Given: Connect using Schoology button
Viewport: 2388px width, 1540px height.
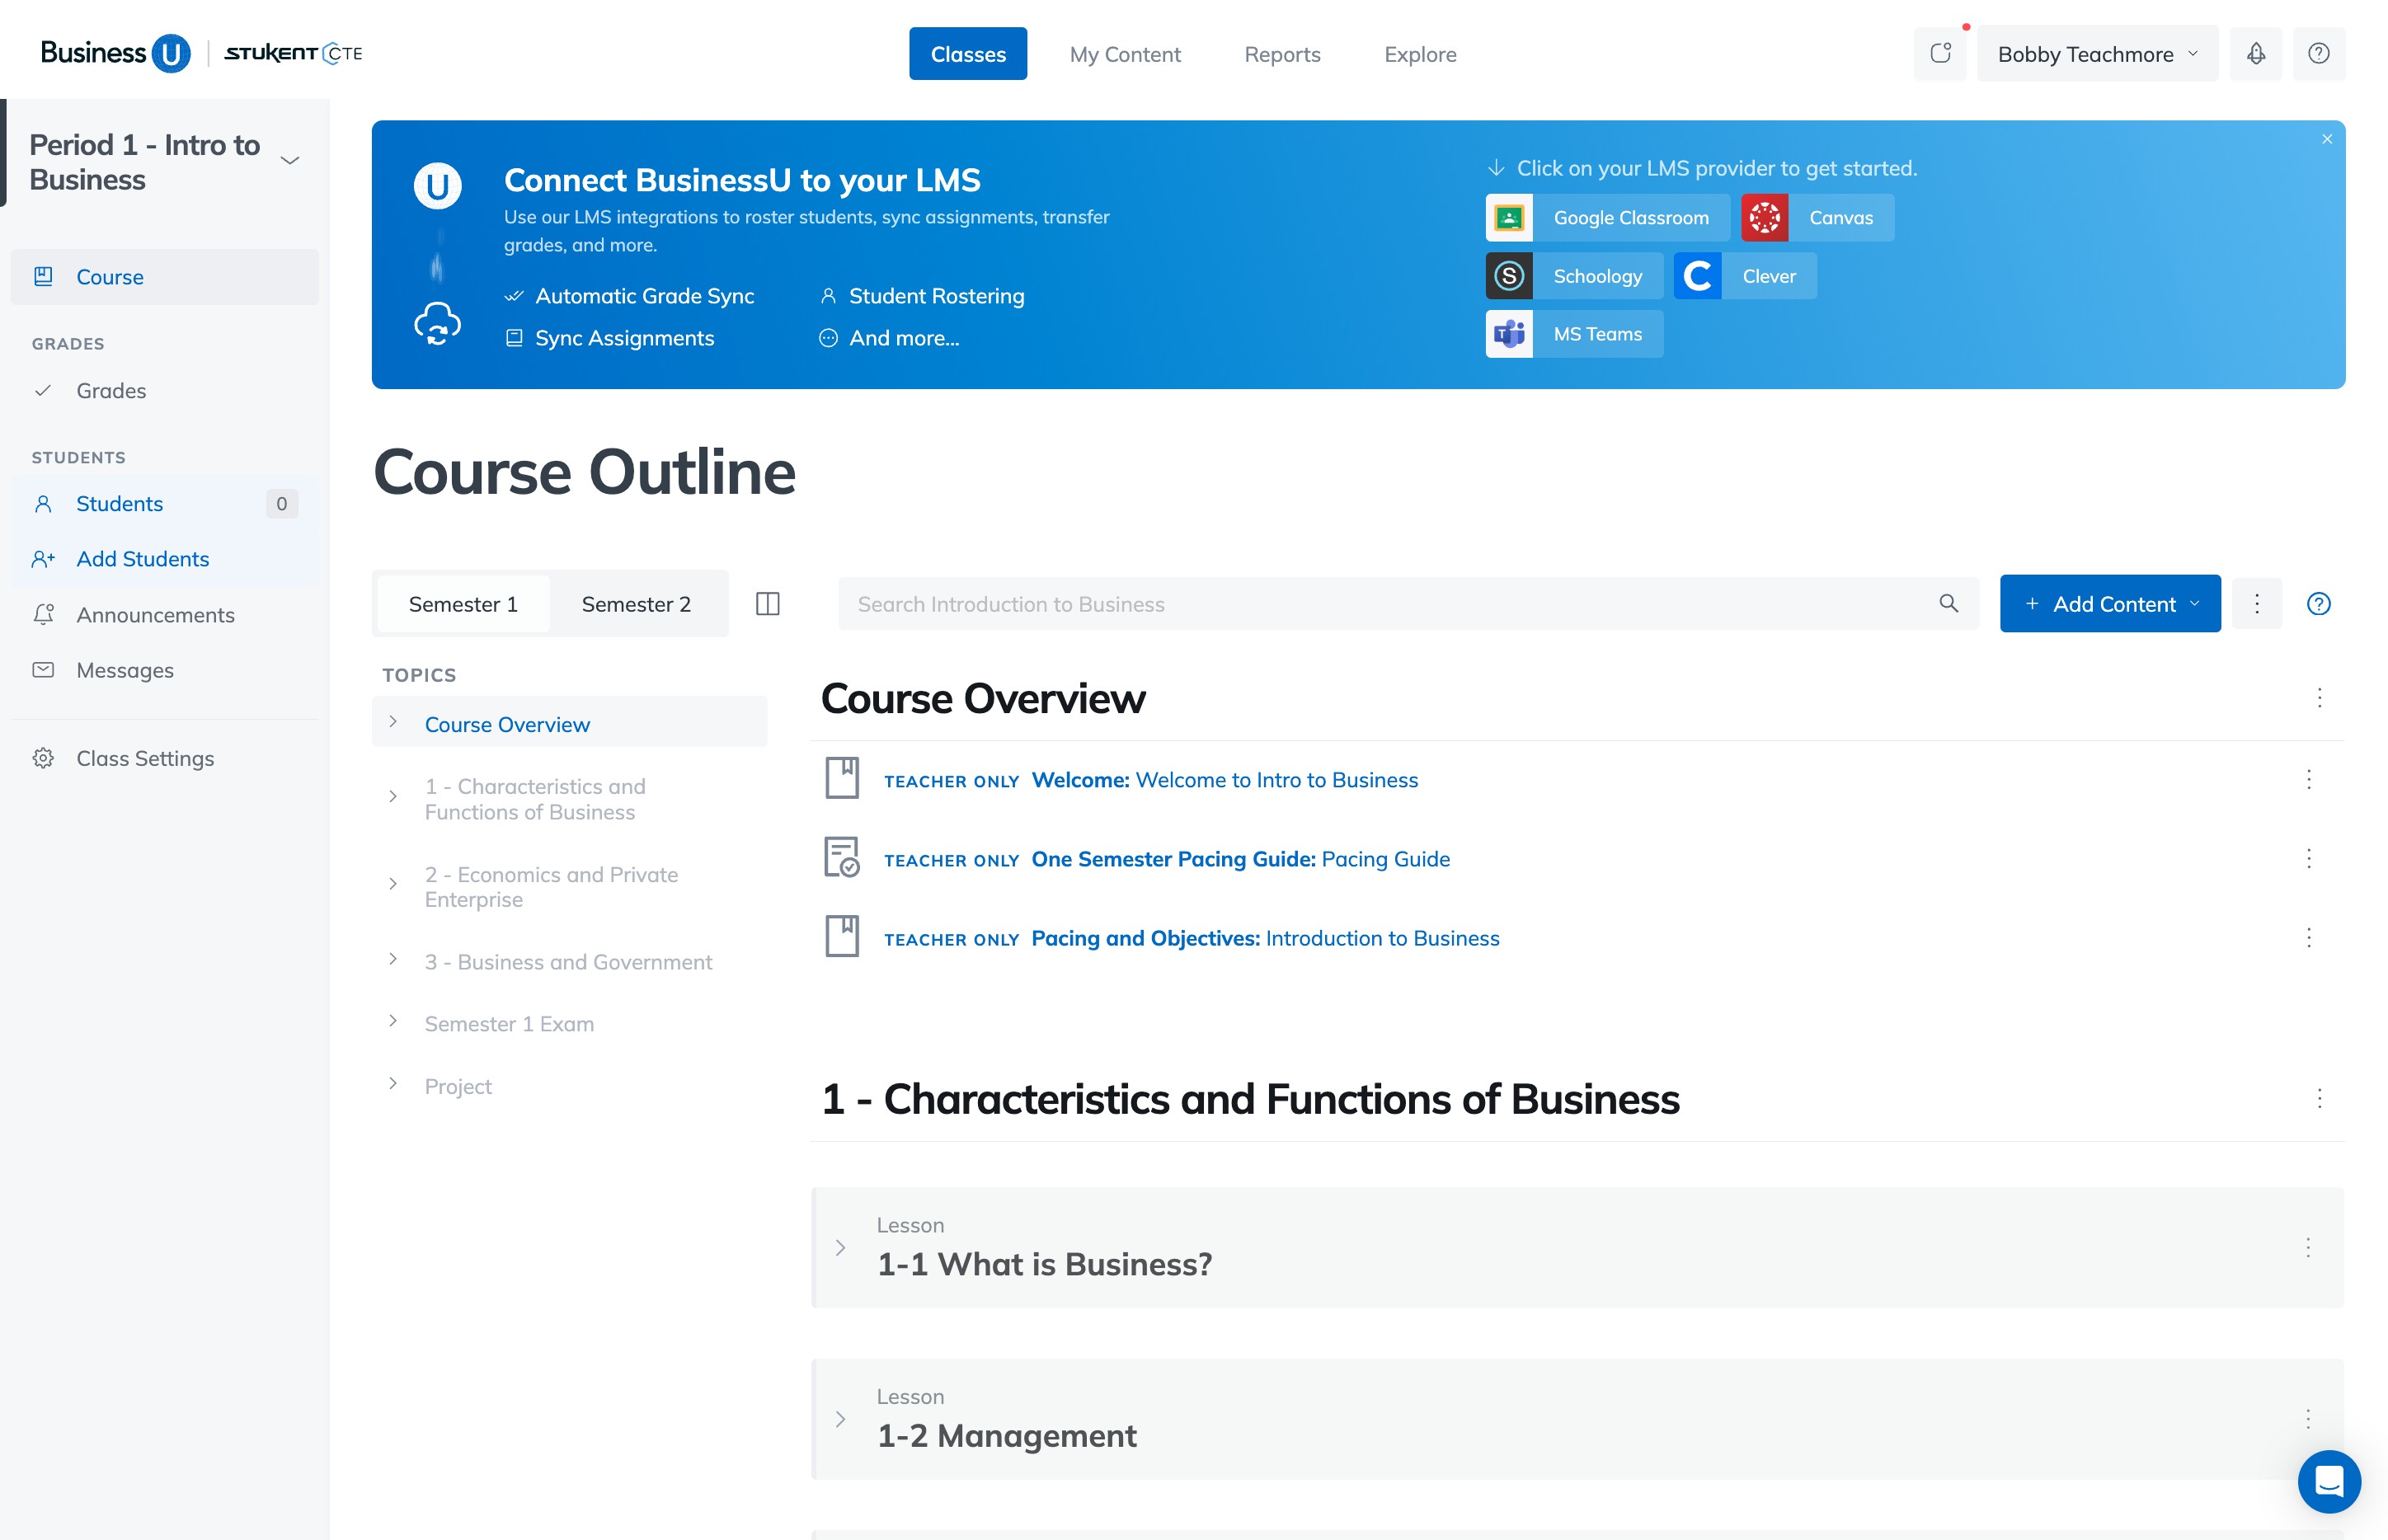Looking at the screenshot, I should point(1575,276).
